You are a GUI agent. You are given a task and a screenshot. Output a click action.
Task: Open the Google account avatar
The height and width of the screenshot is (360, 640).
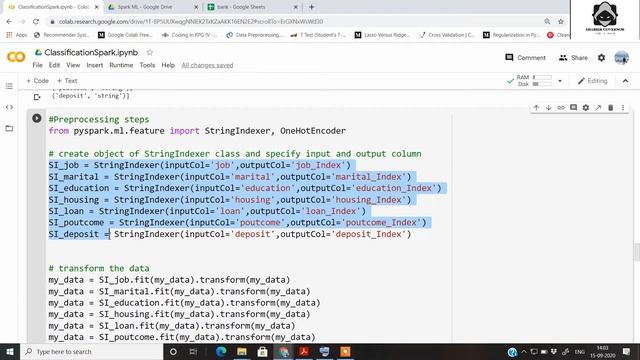coord(622,58)
